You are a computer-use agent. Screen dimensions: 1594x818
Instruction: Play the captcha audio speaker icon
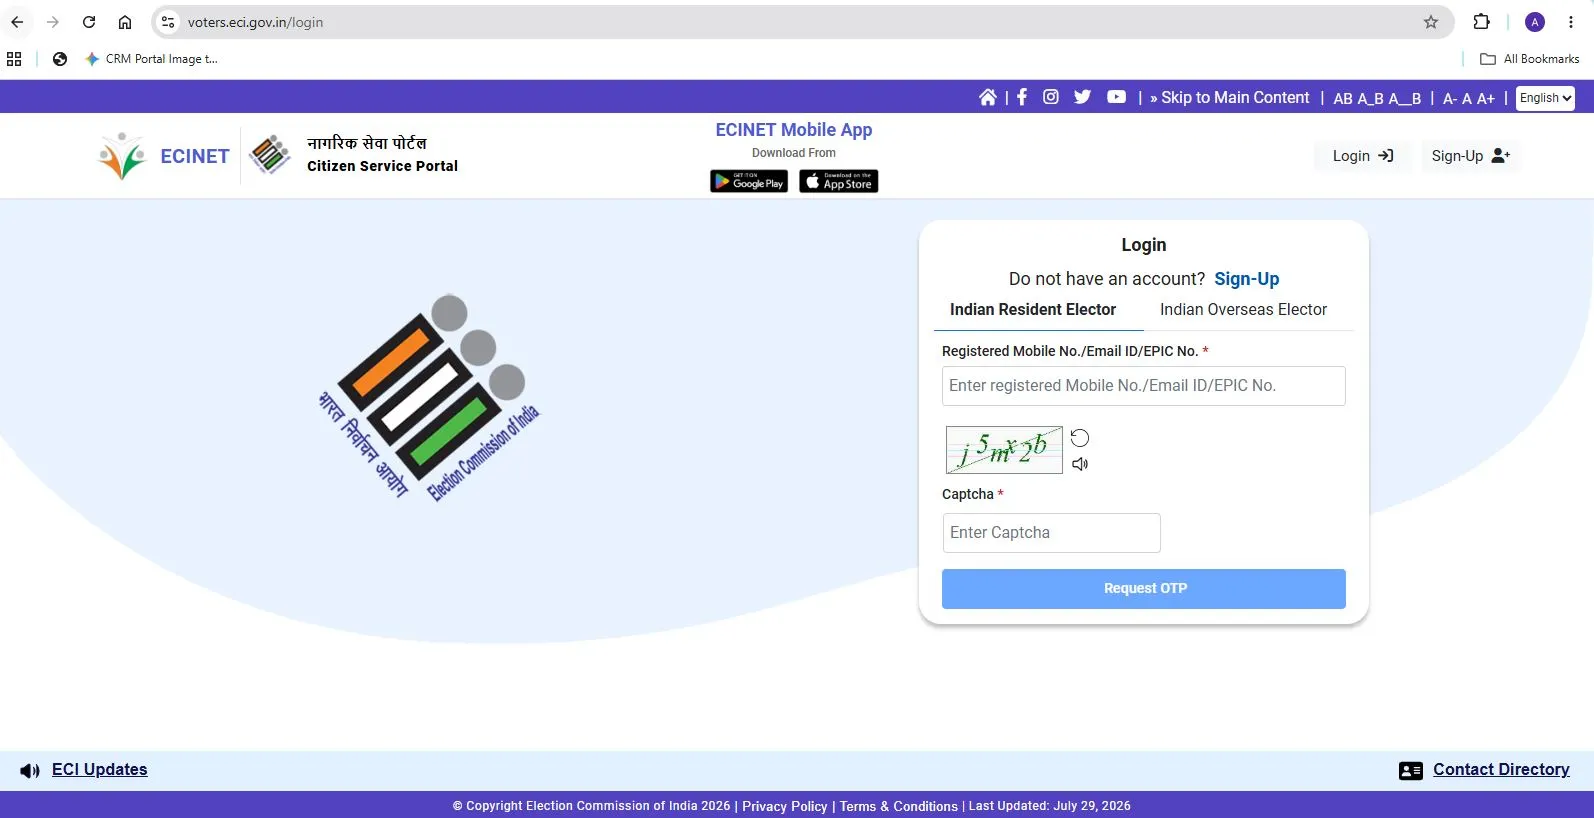click(x=1080, y=464)
